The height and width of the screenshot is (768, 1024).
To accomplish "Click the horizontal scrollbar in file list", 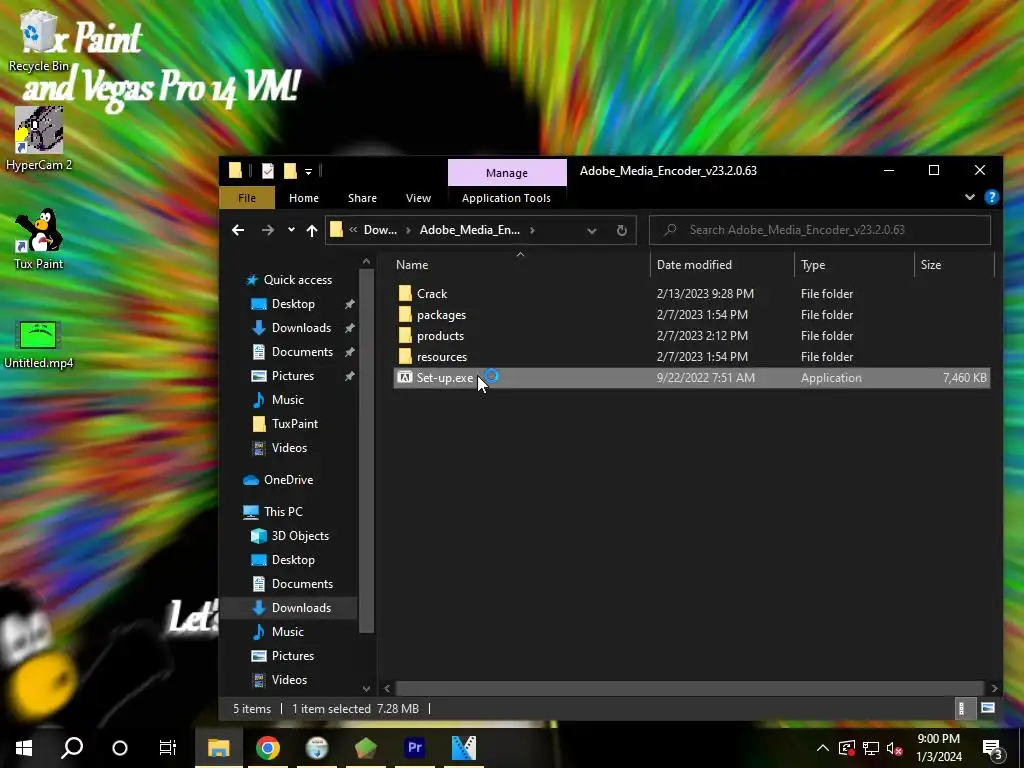I will (x=690, y=688).
